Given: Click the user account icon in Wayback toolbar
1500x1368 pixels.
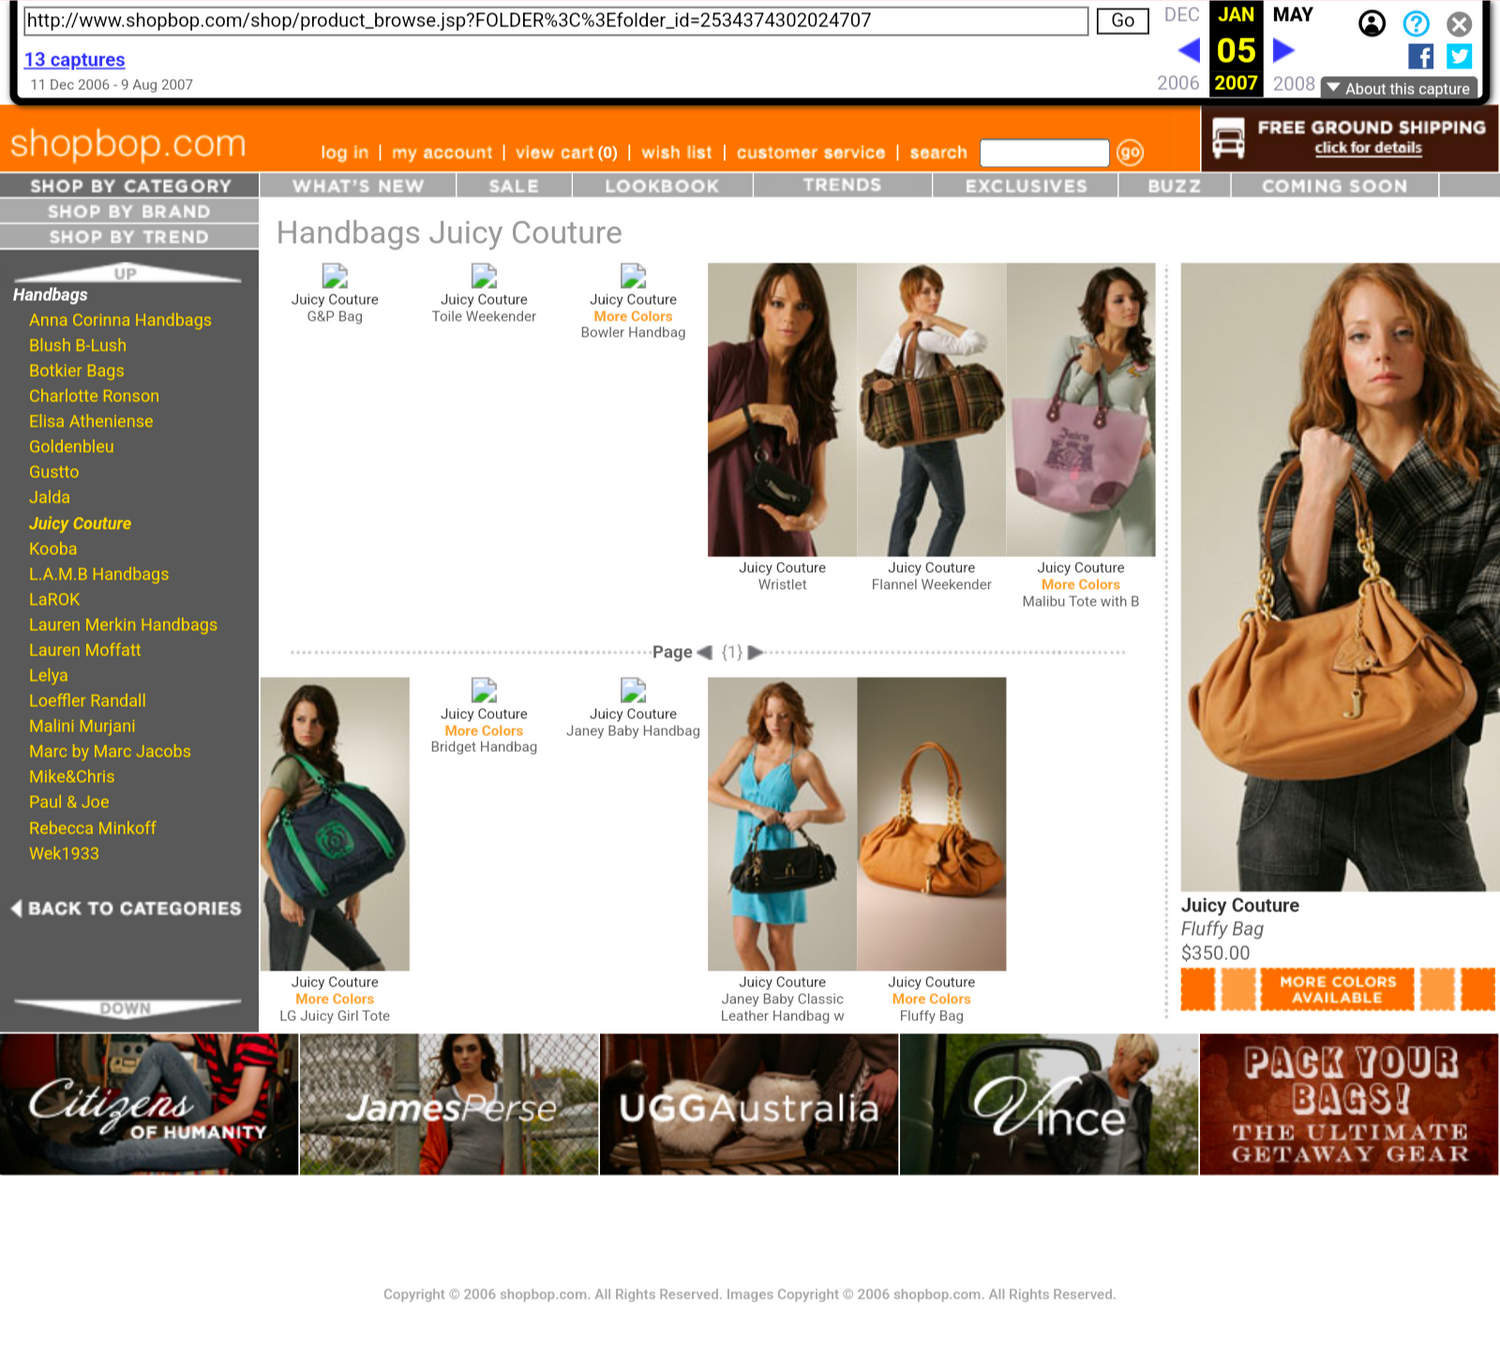Looking at the screenshot, I should click(x=1372, y=23).
